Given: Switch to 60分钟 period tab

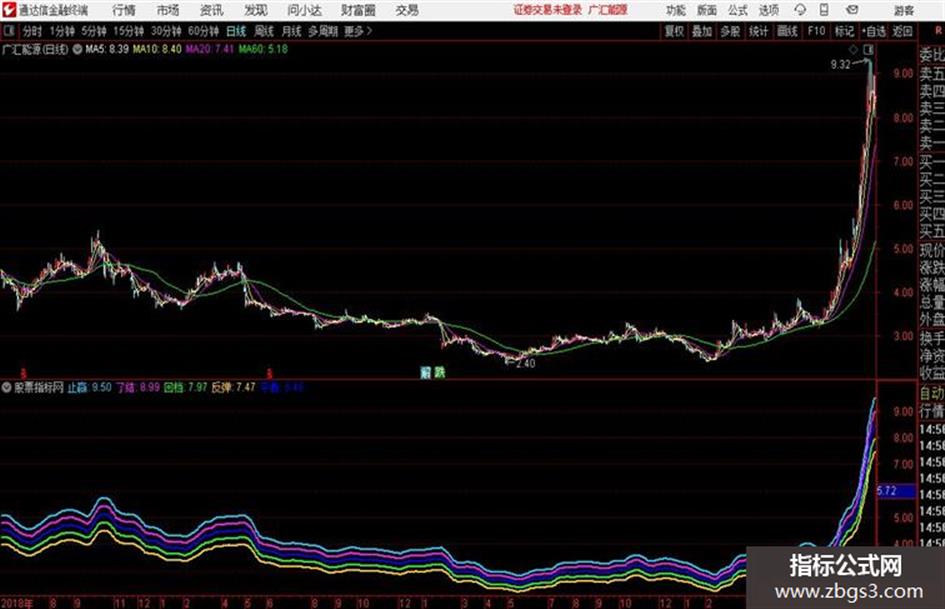Looking at the screenshot, I should tap(204, 31).
